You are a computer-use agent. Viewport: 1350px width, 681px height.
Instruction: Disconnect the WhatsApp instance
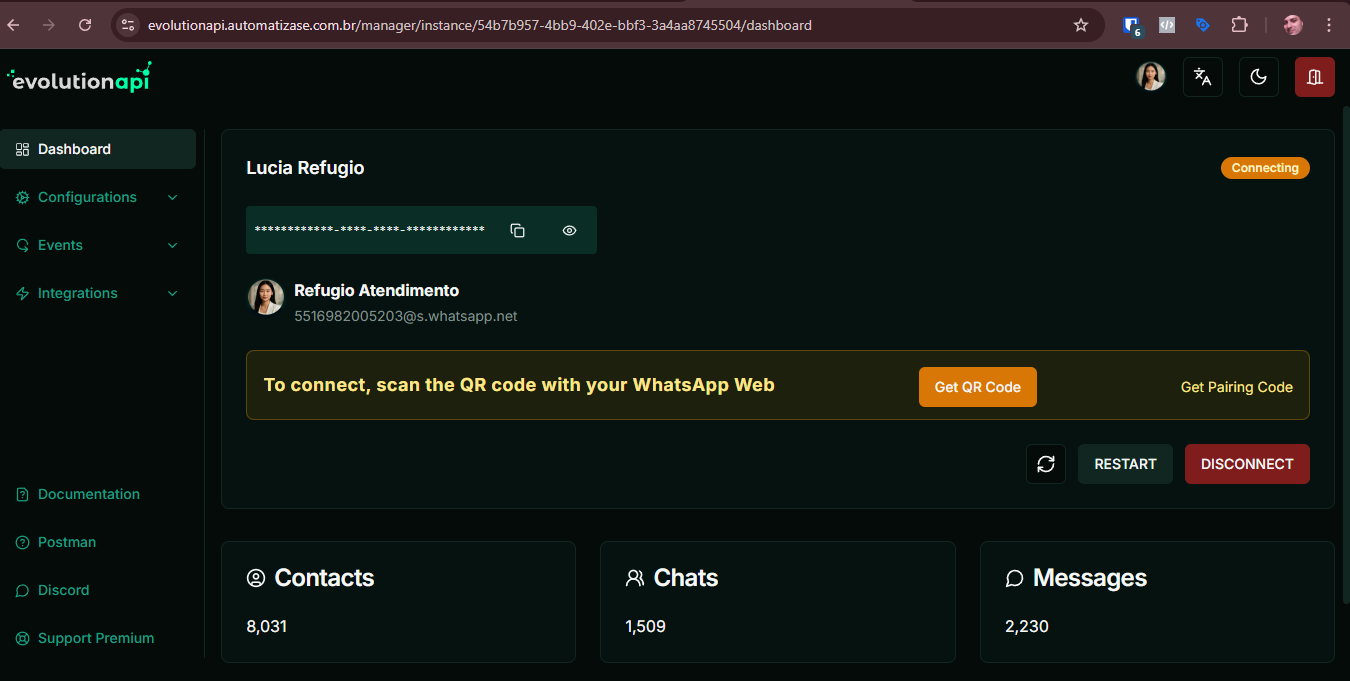pos(1246,464)
